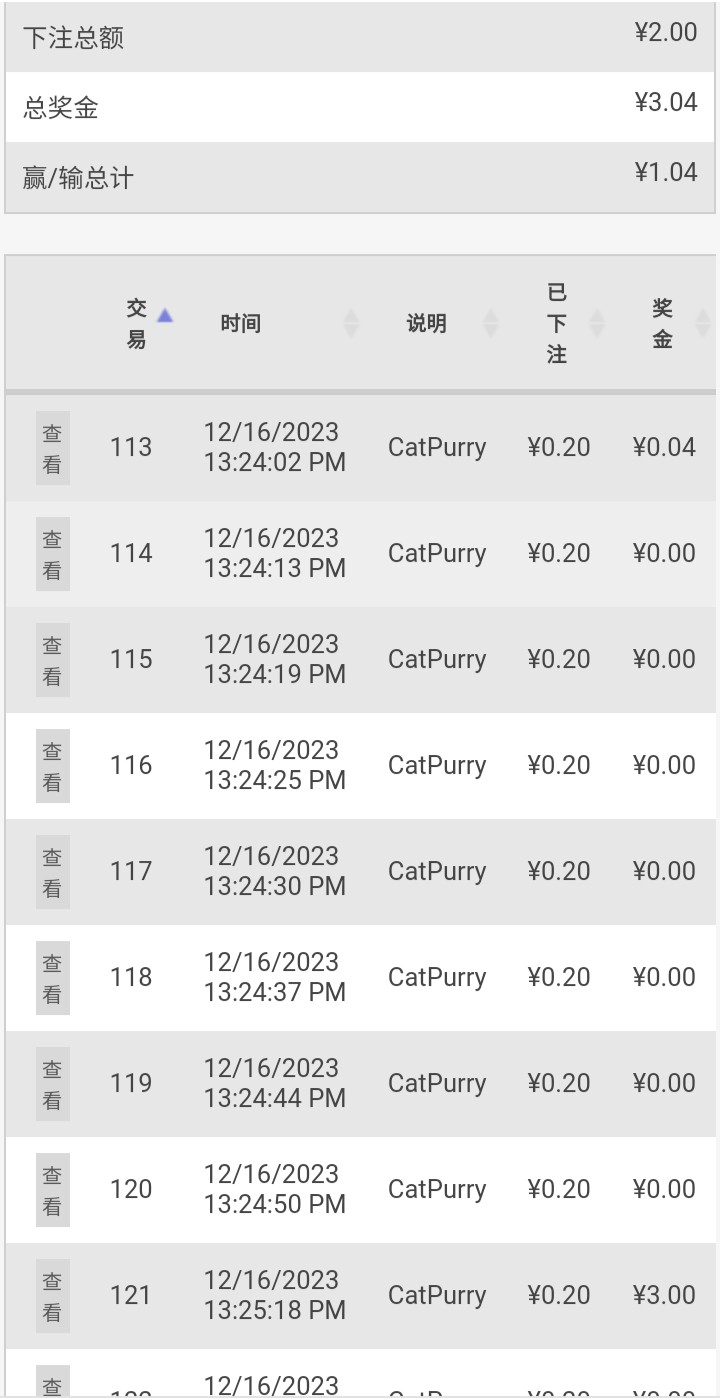The width and height of the screenshot is (720, 1398).
Task: Select the 赢/输总计 summary row
Action: 360,177
